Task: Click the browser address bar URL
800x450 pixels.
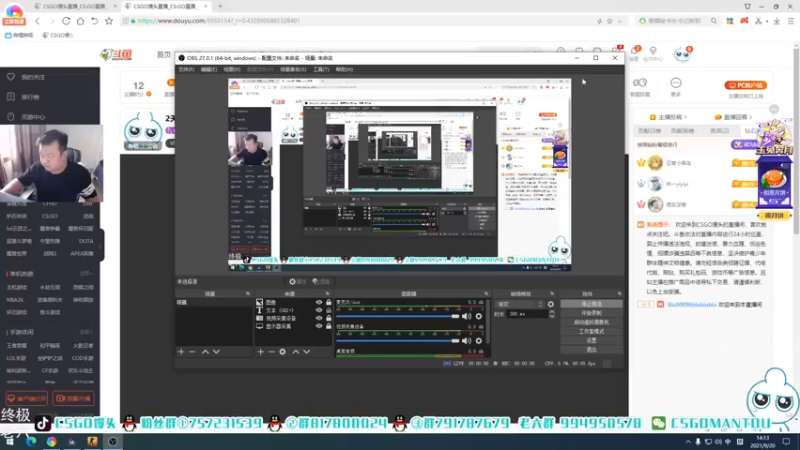Action: point(218,21)
